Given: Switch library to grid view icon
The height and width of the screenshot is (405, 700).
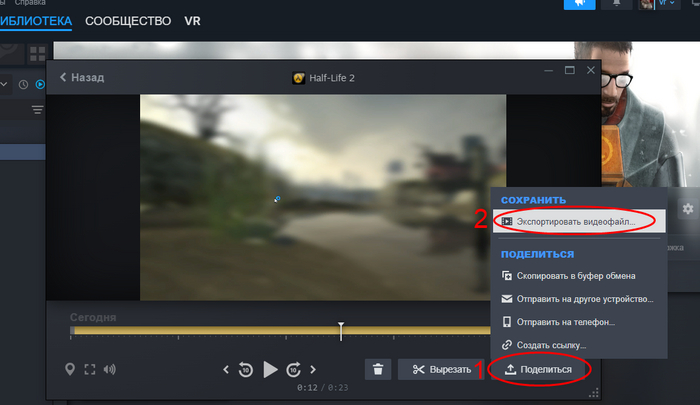Looking at the screenshot, I should click(38, 54).
